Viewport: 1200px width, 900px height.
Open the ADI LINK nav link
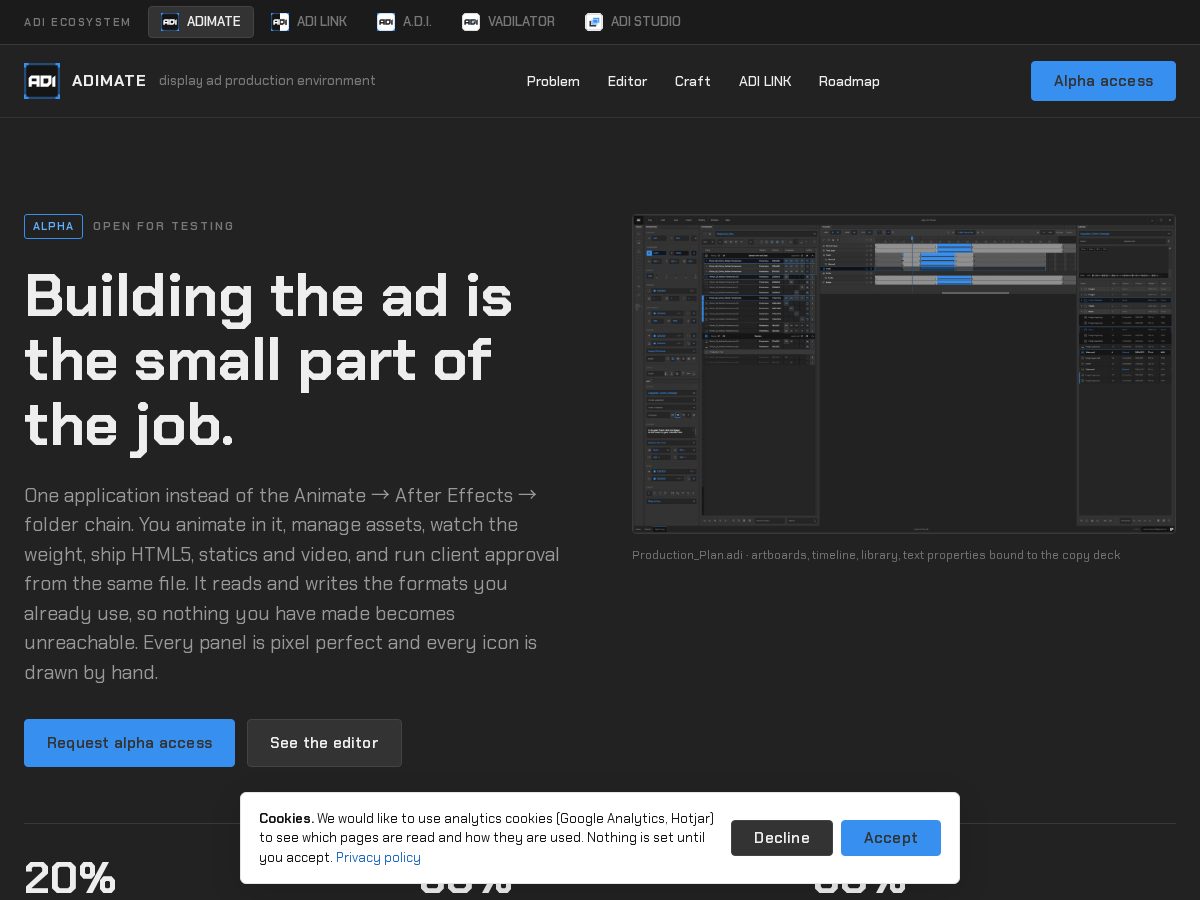click(765, 81)
